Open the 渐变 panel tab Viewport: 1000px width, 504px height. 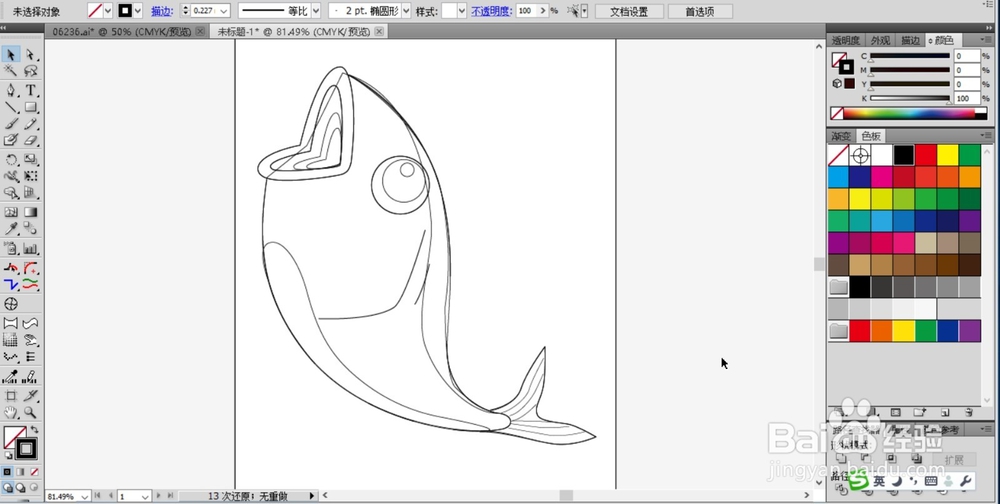(x=841, y=136)
